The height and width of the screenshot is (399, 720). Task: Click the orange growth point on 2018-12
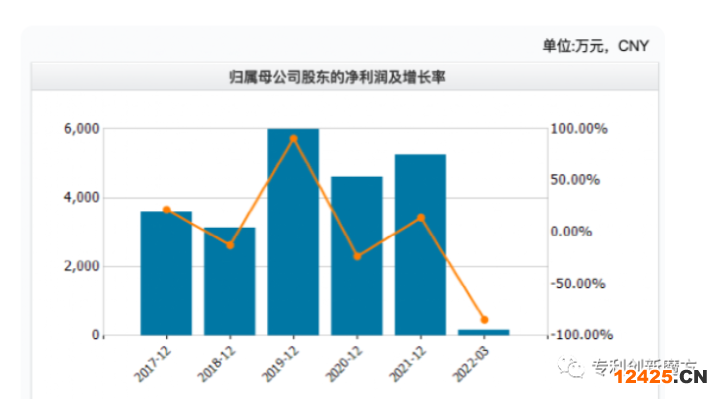tap(231, 245)
